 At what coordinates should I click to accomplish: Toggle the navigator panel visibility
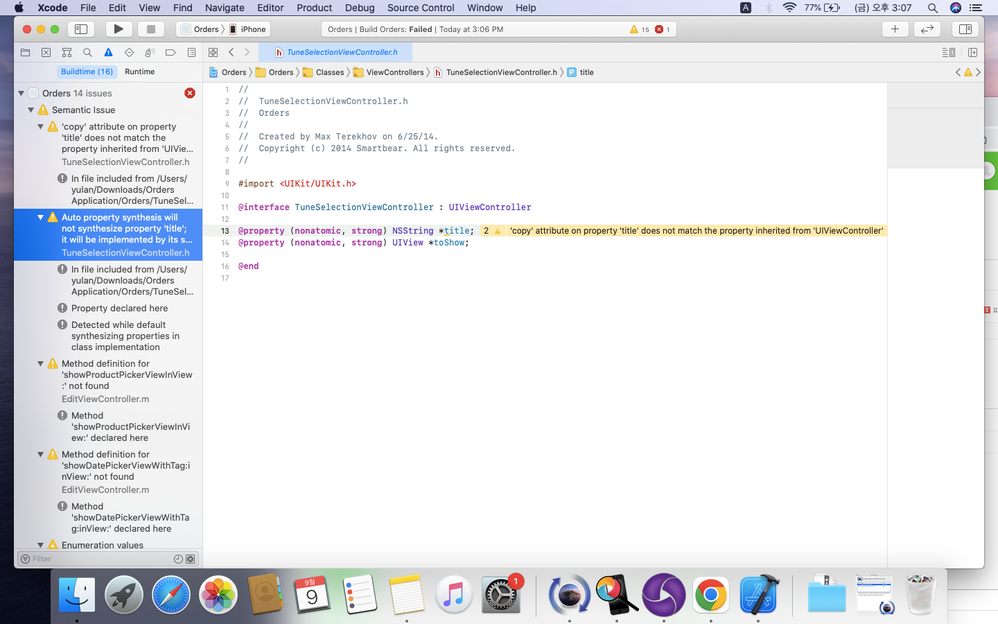tap(81, 29)
